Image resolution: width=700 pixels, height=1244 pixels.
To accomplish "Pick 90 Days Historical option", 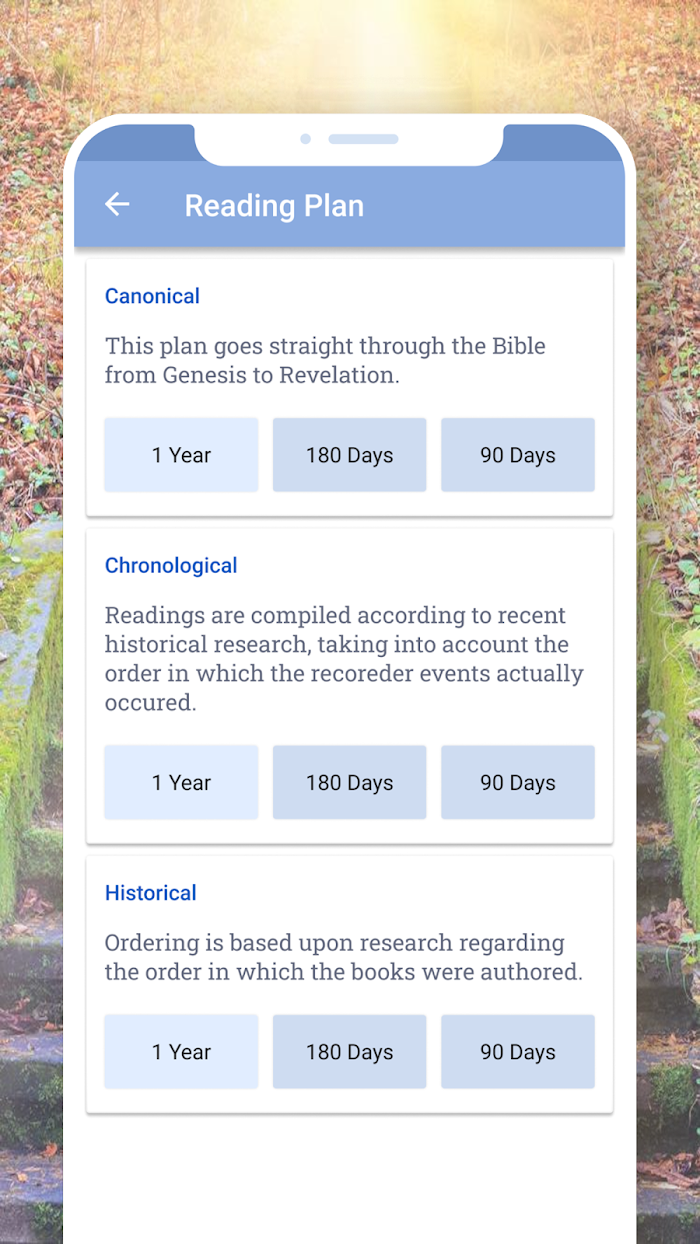I will click(x=517, y=1052).
